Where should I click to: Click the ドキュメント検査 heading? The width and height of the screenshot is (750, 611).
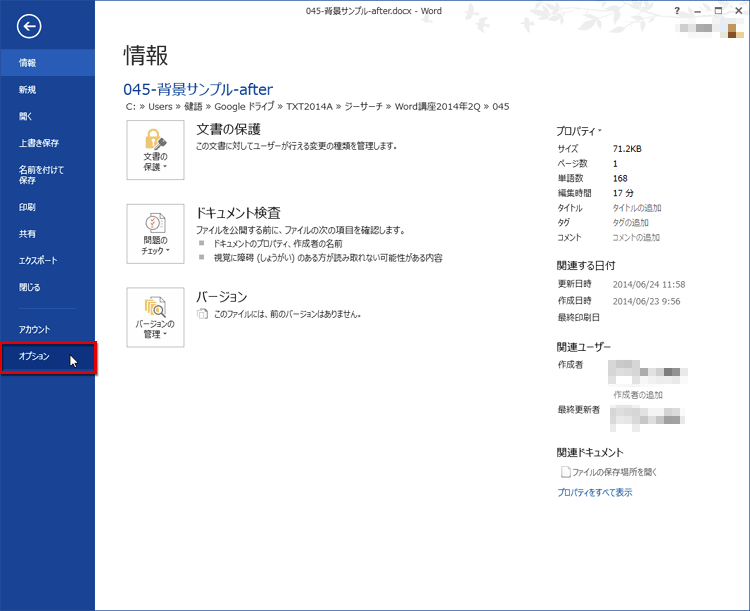pyautogui.click(x=238, y=213)
